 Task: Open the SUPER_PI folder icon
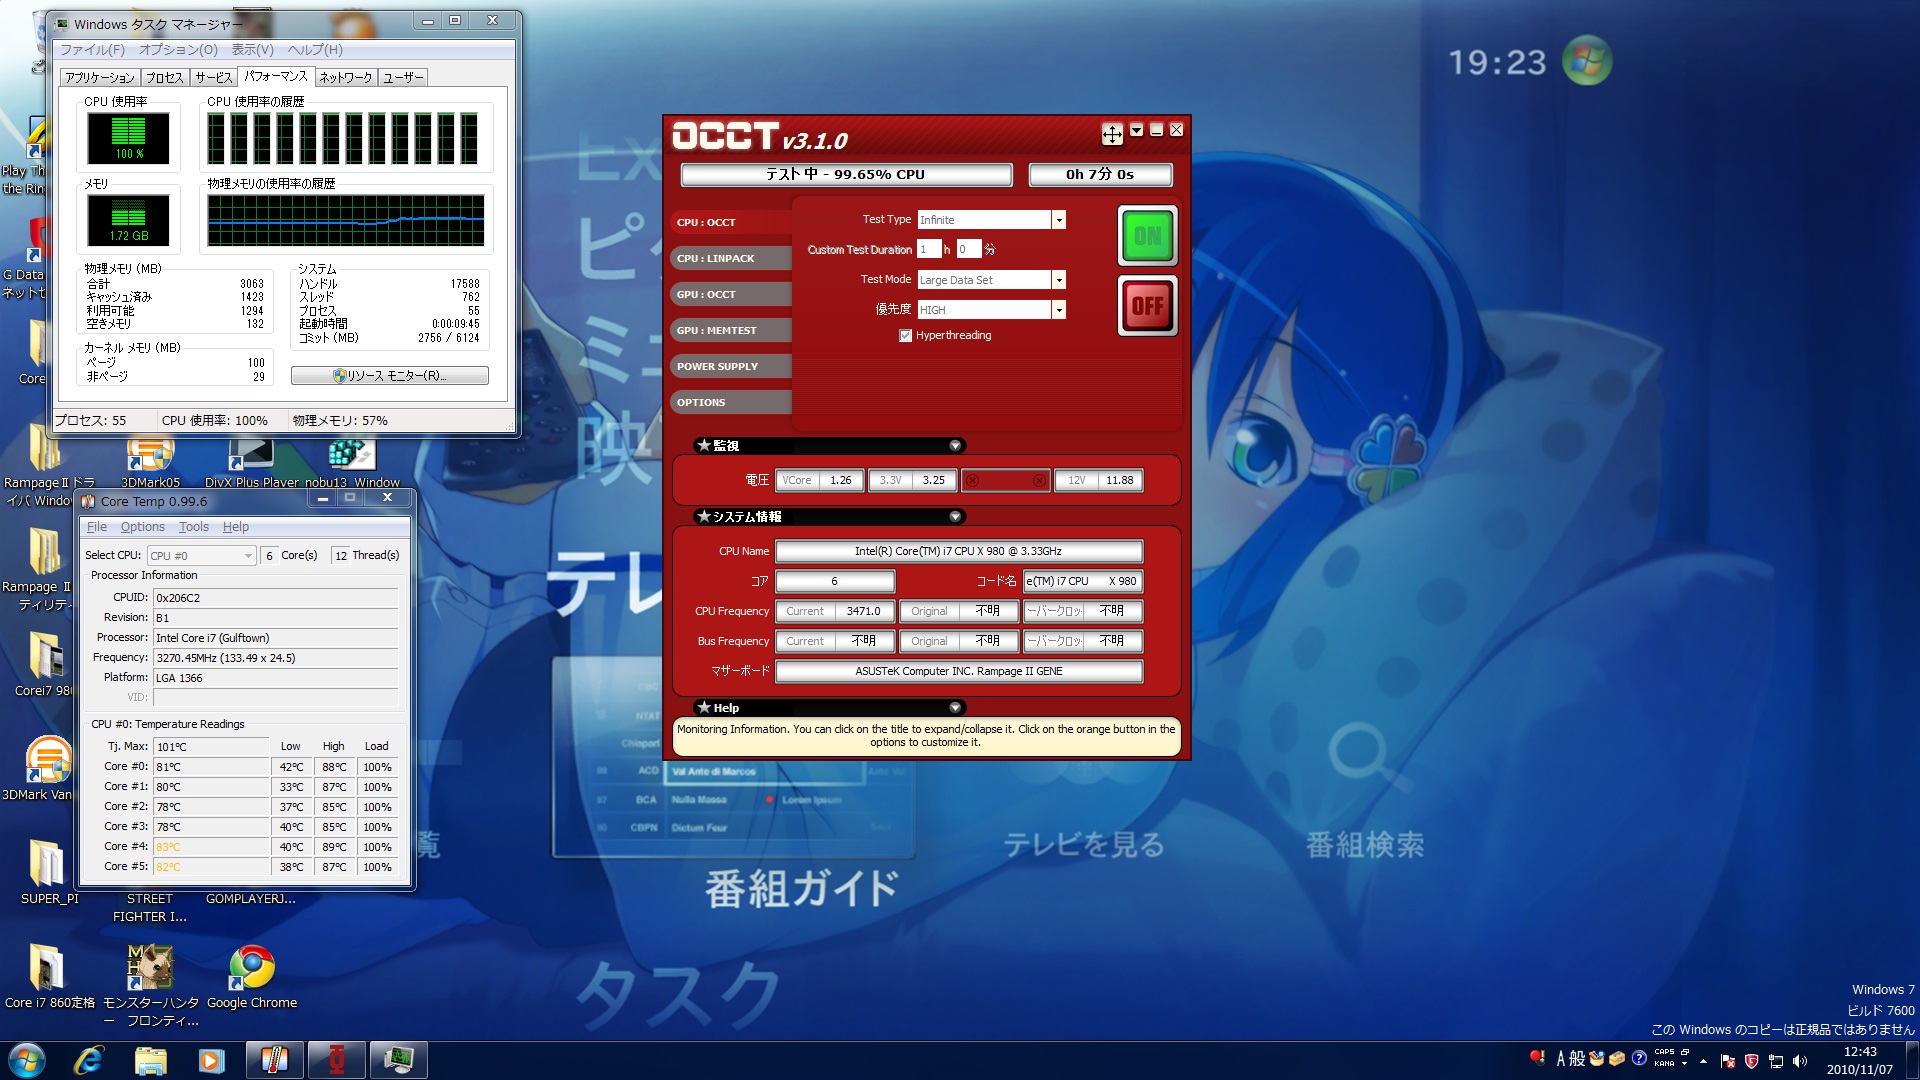47,862
